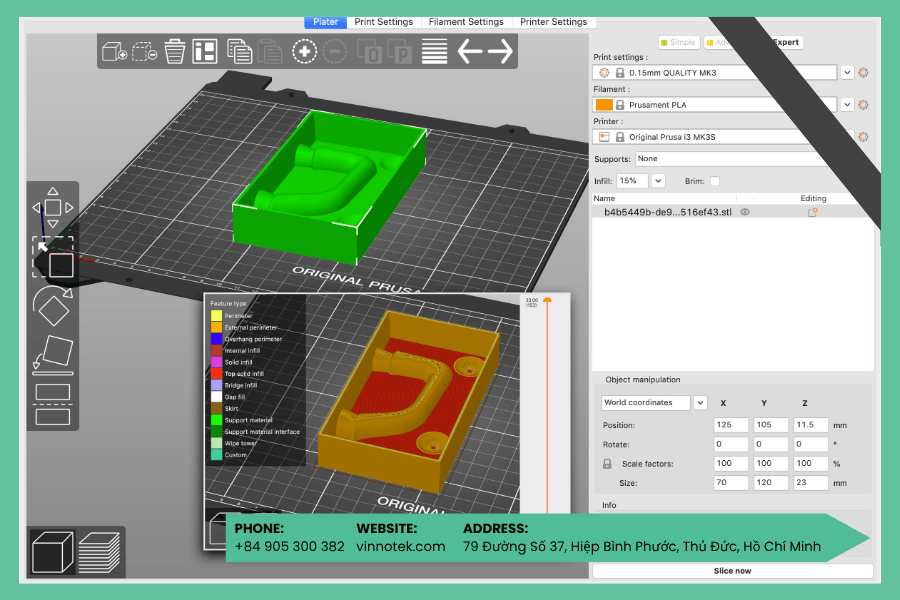Select the Cut tool in left toolbar
This screenshot has height=600, width=900.
tap(53, 405)
